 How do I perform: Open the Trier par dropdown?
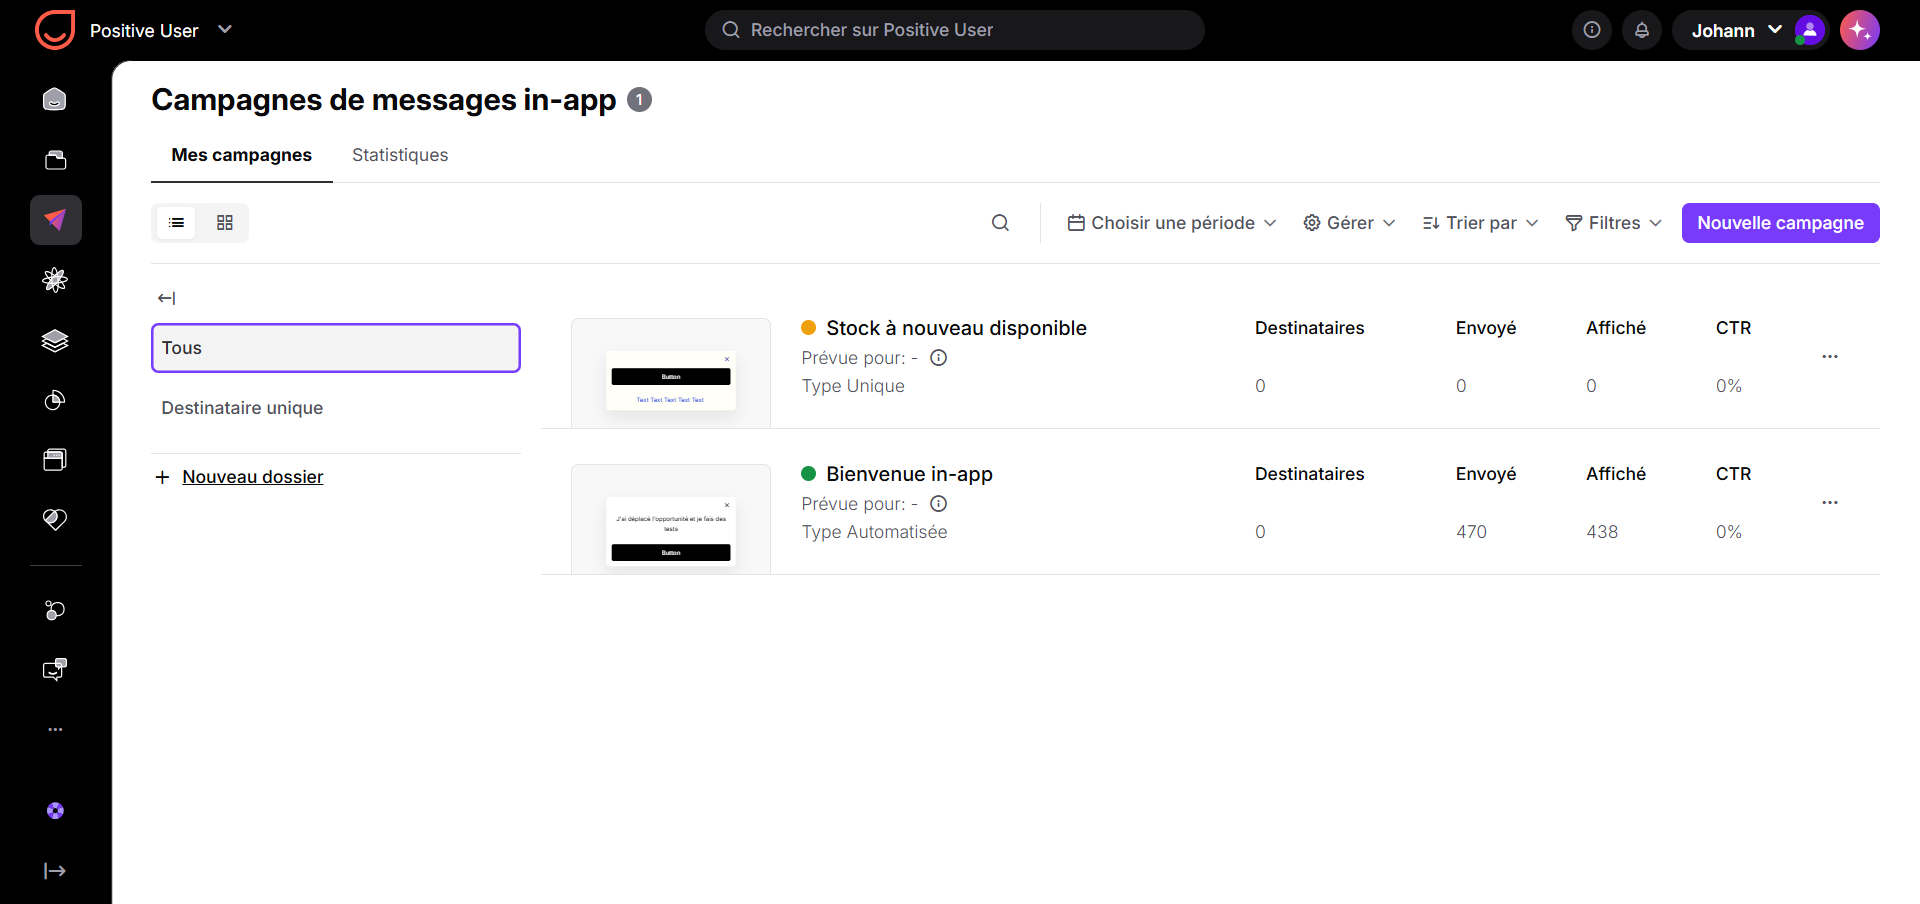click(x=1480, y=223)
